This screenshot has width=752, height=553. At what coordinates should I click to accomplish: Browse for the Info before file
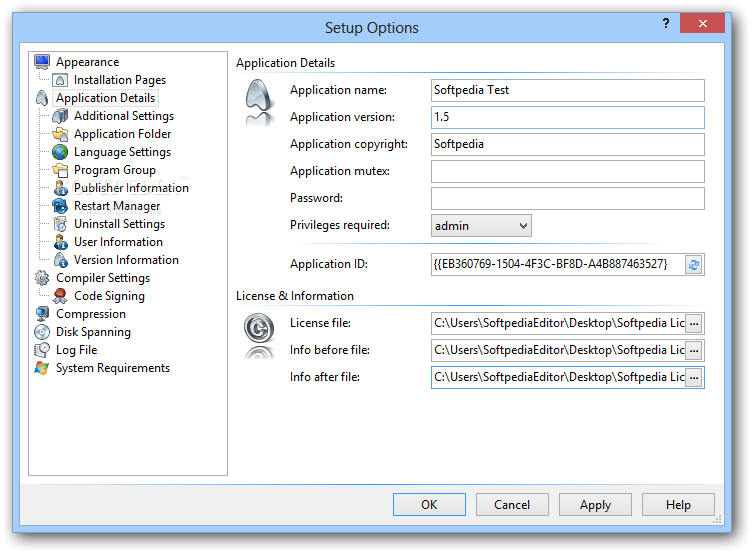pyautogui.click(x=694, y=351)
